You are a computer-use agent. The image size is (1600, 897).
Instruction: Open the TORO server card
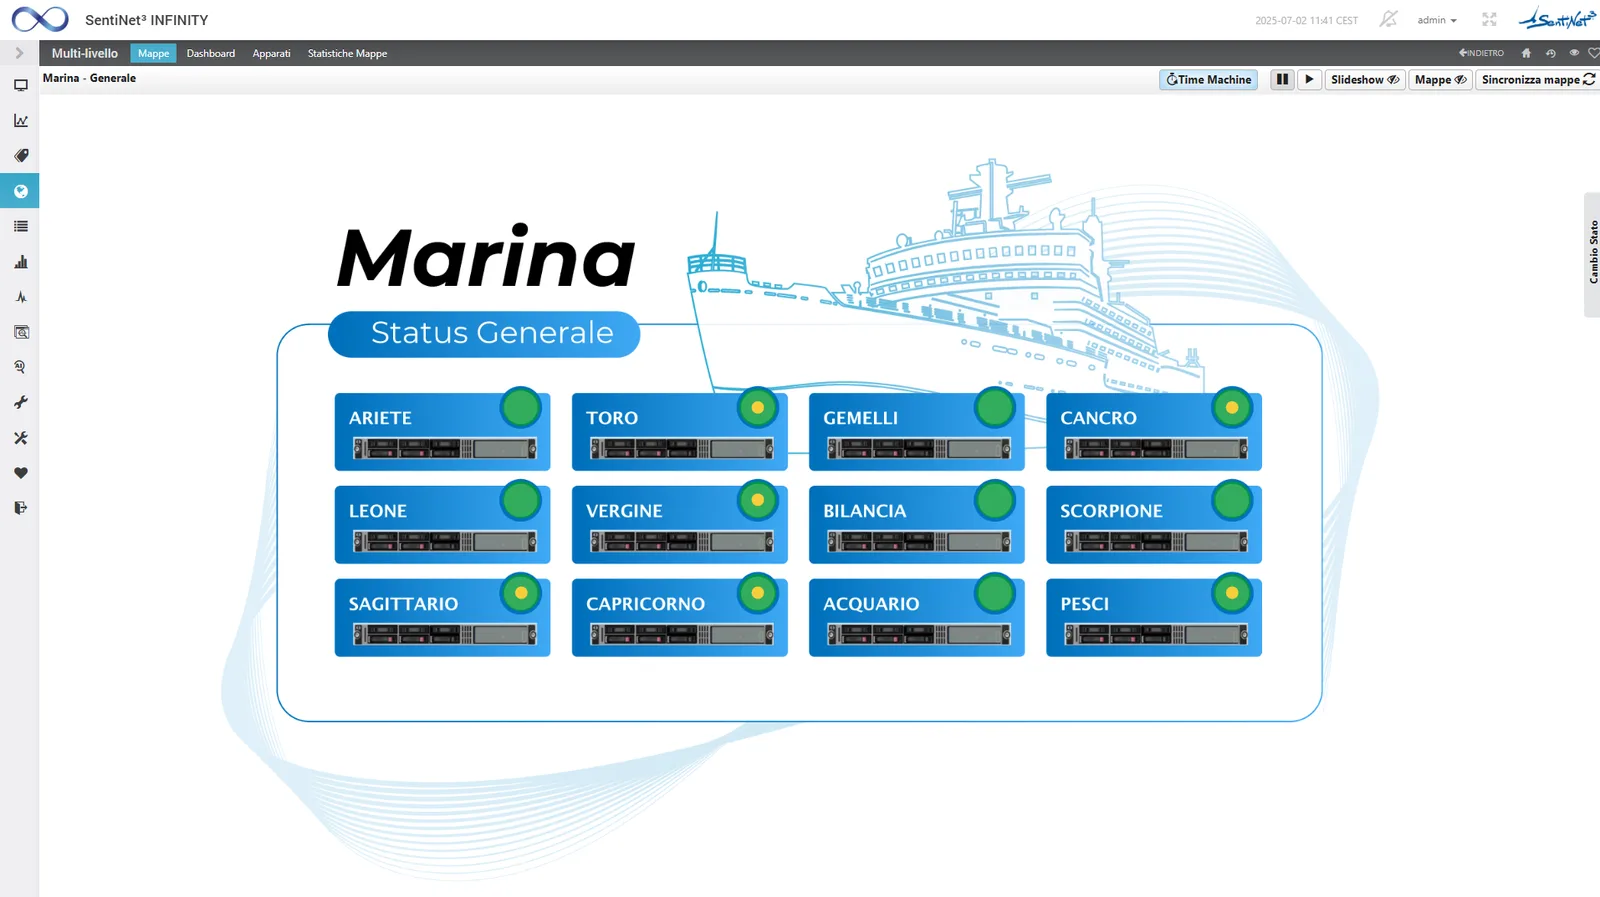(679, 431)
